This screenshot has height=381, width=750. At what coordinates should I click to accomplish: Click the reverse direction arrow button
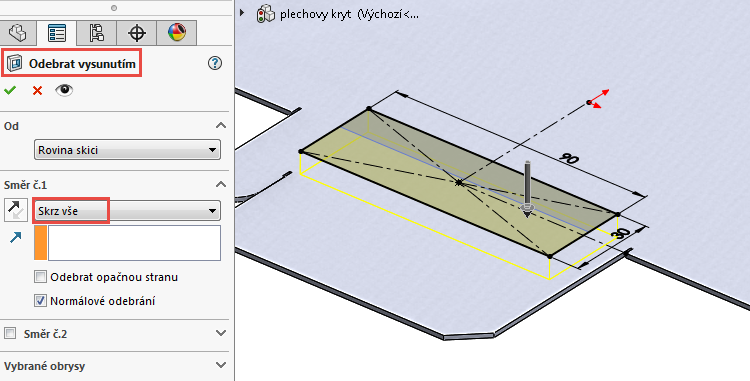[x=16, y=211]
